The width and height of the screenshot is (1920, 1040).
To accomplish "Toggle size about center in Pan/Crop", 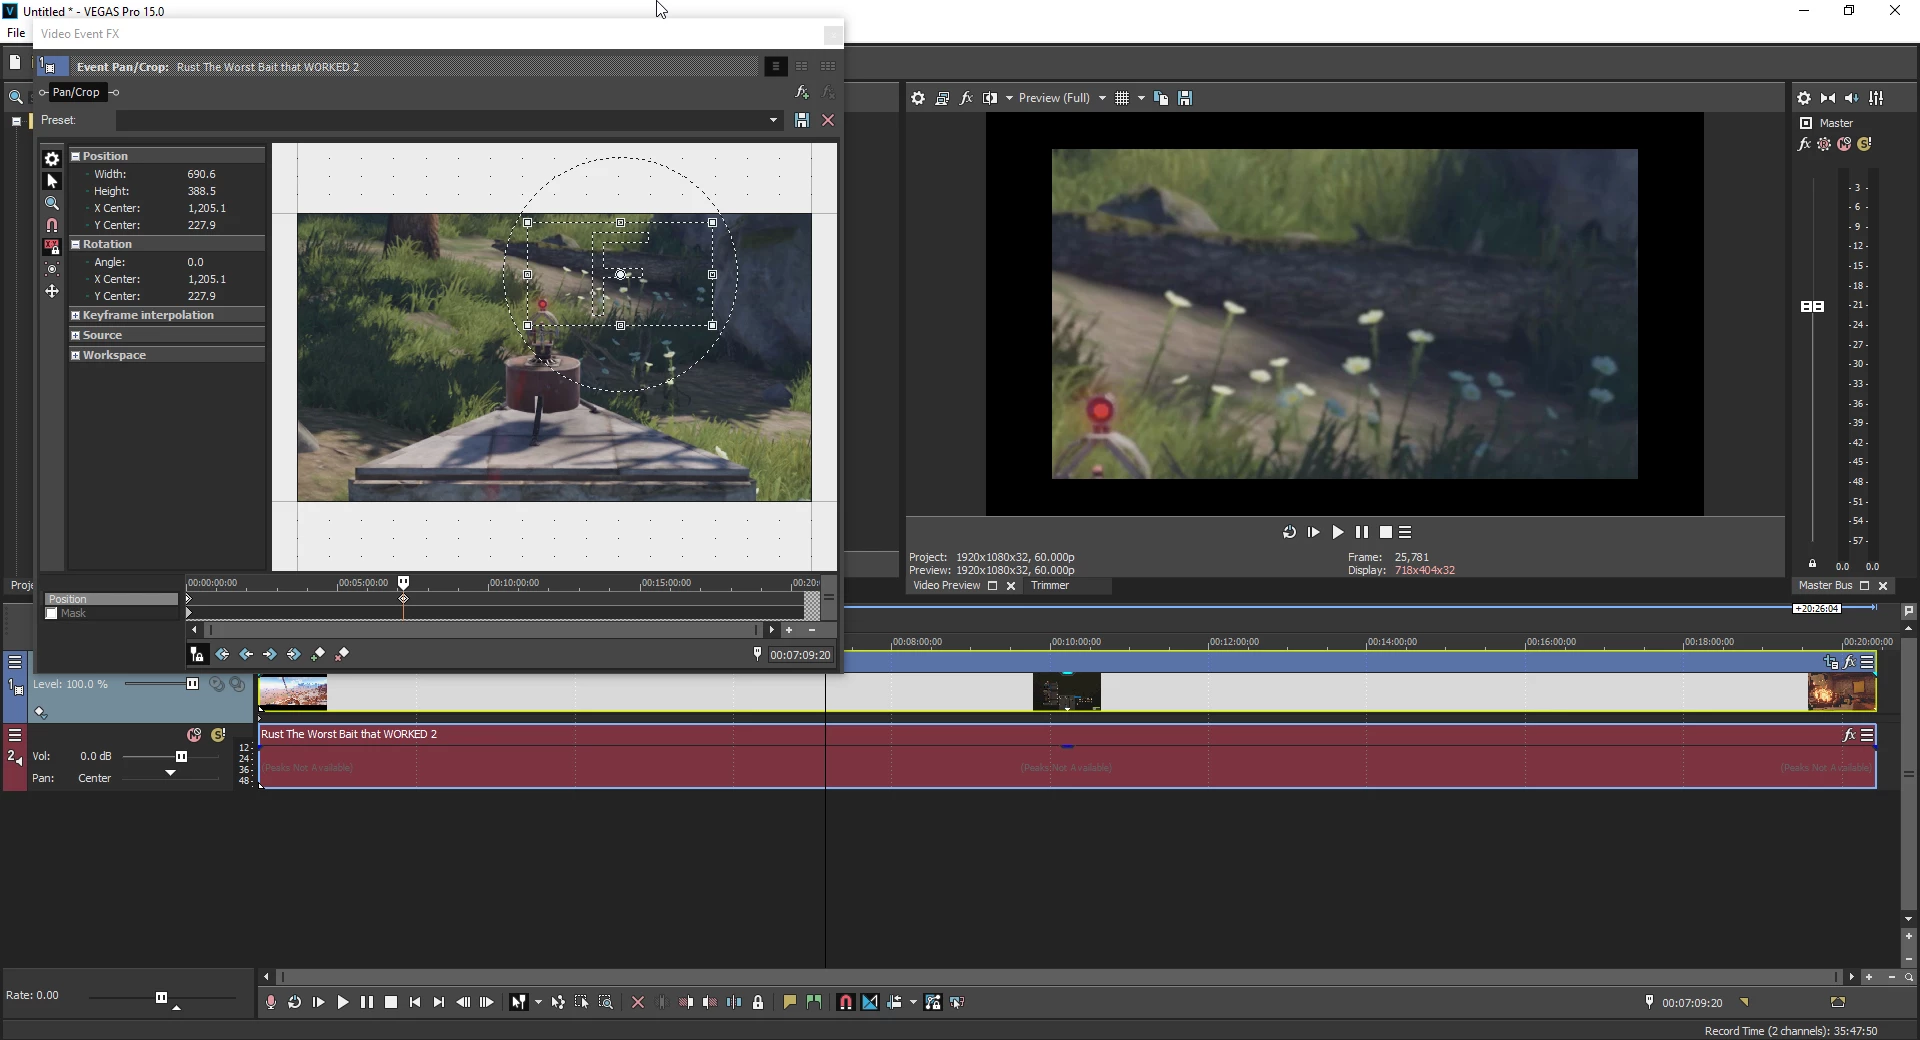I will pyautogui.click(x=52, y=269).
